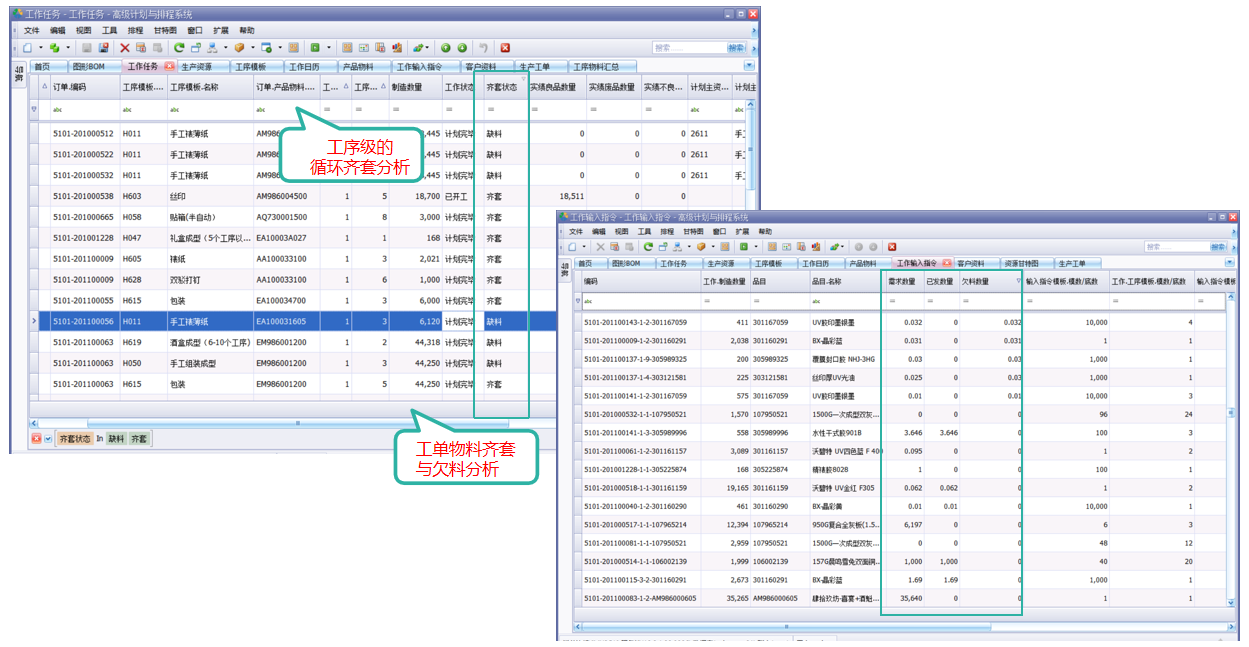Click New document icon in 工作输入指令 window toolbar
Screen dimensions: 1249x647
click(x=572, y=246)
